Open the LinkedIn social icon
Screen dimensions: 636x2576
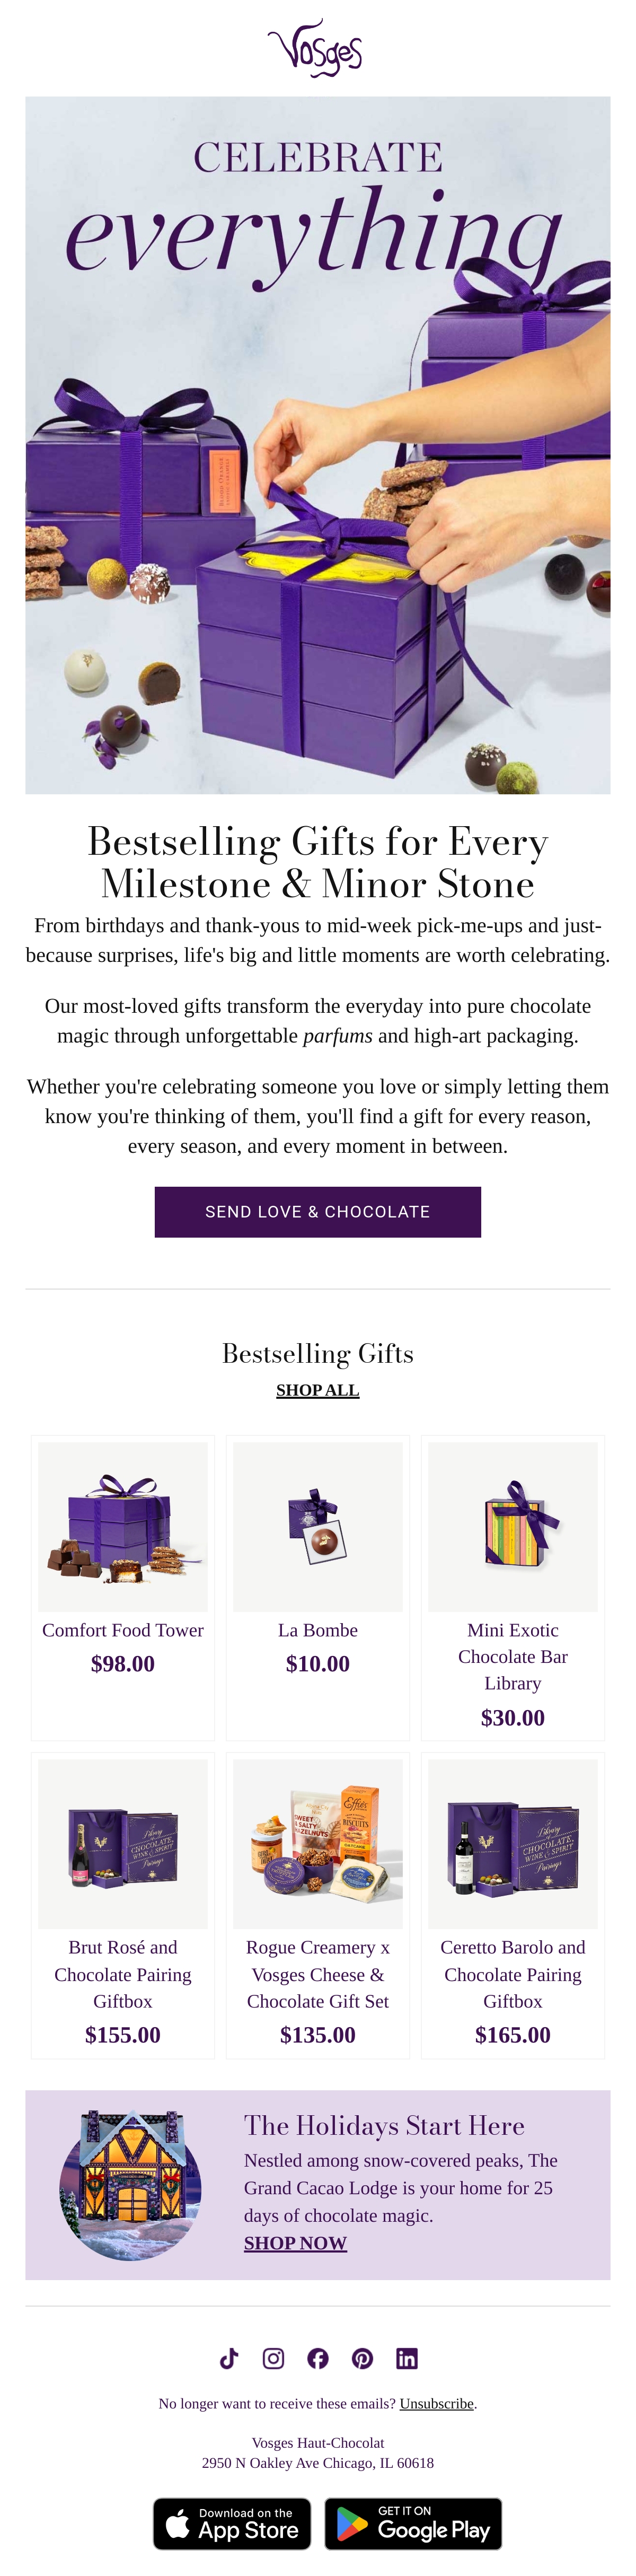click(x=407, y=2358)
